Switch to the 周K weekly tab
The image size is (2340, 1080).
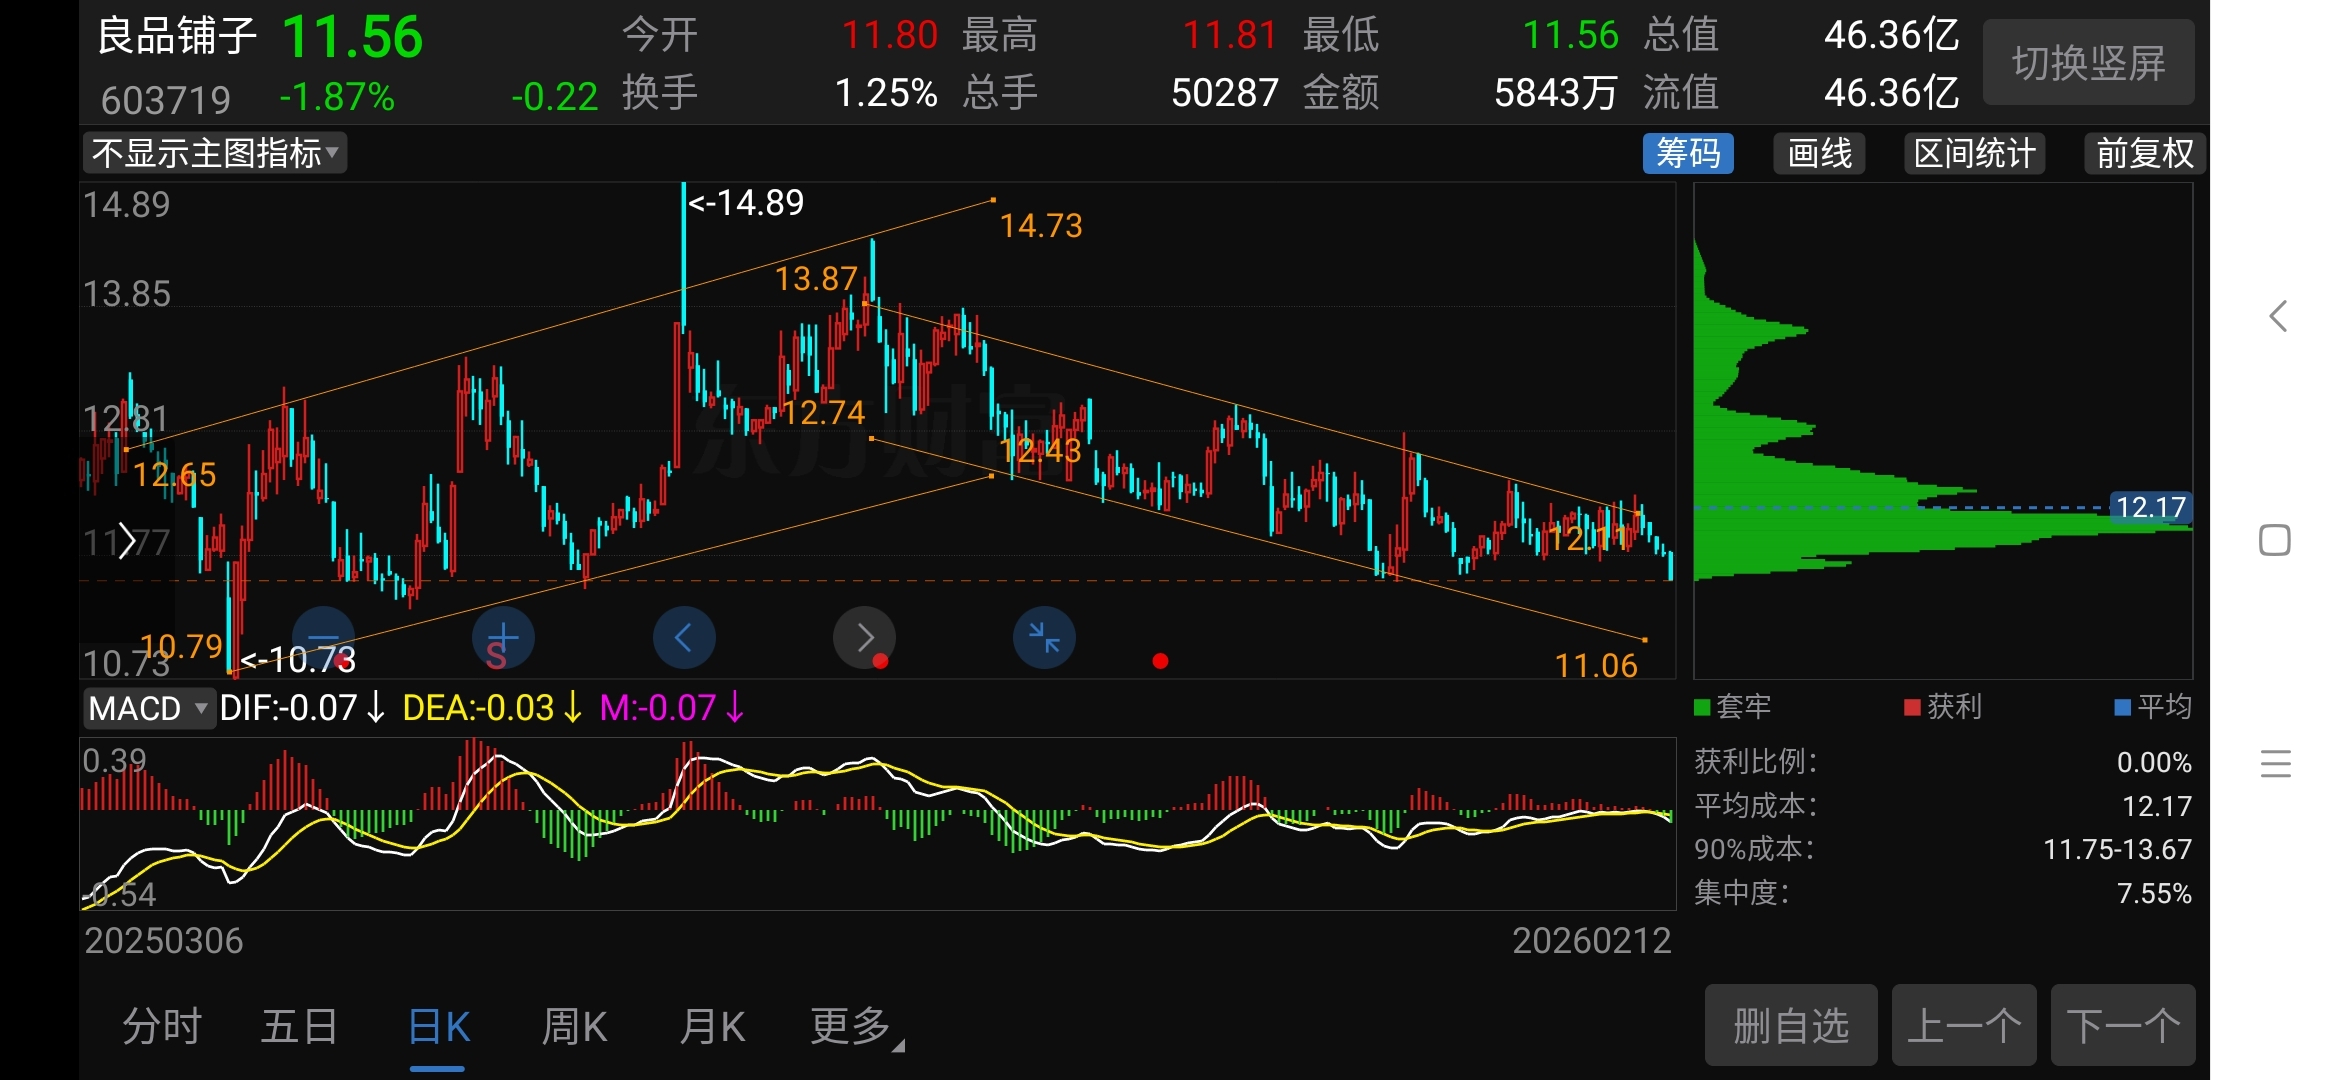point(574,1026)
